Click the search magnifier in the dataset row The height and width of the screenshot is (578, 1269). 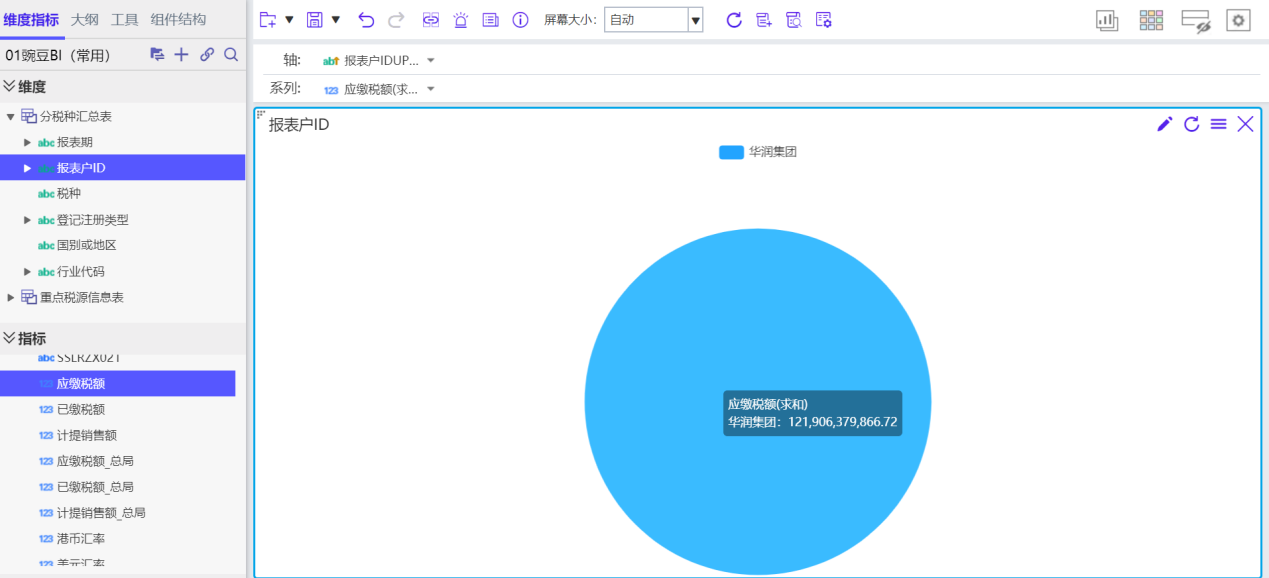click(x=231, y=54)
